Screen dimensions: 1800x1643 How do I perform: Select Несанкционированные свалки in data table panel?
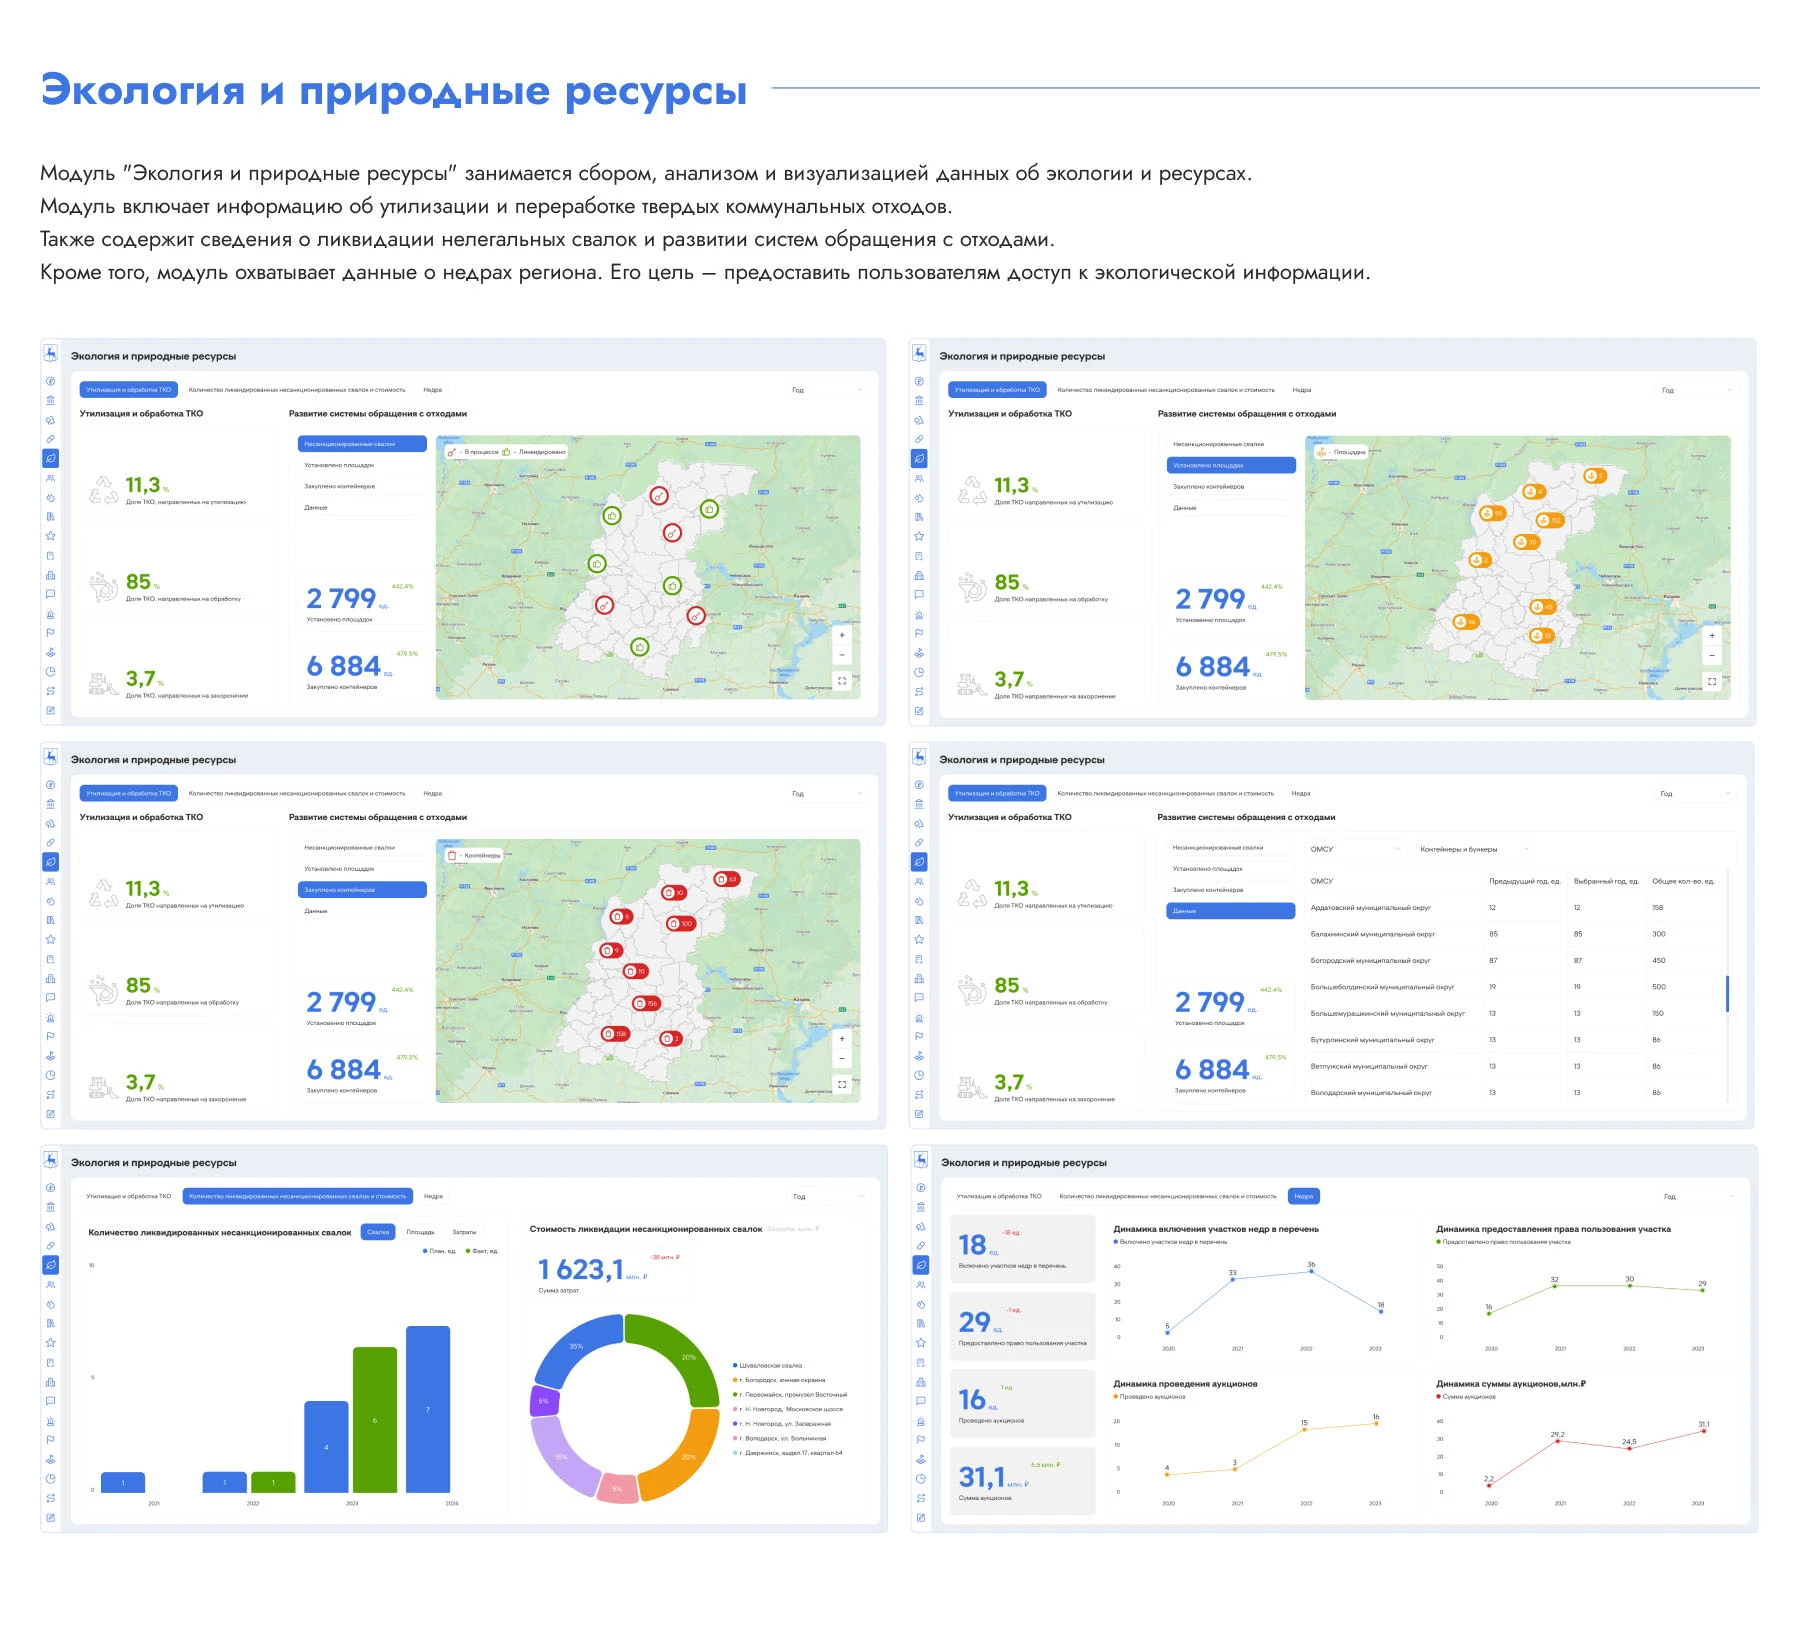(1231, 848)
